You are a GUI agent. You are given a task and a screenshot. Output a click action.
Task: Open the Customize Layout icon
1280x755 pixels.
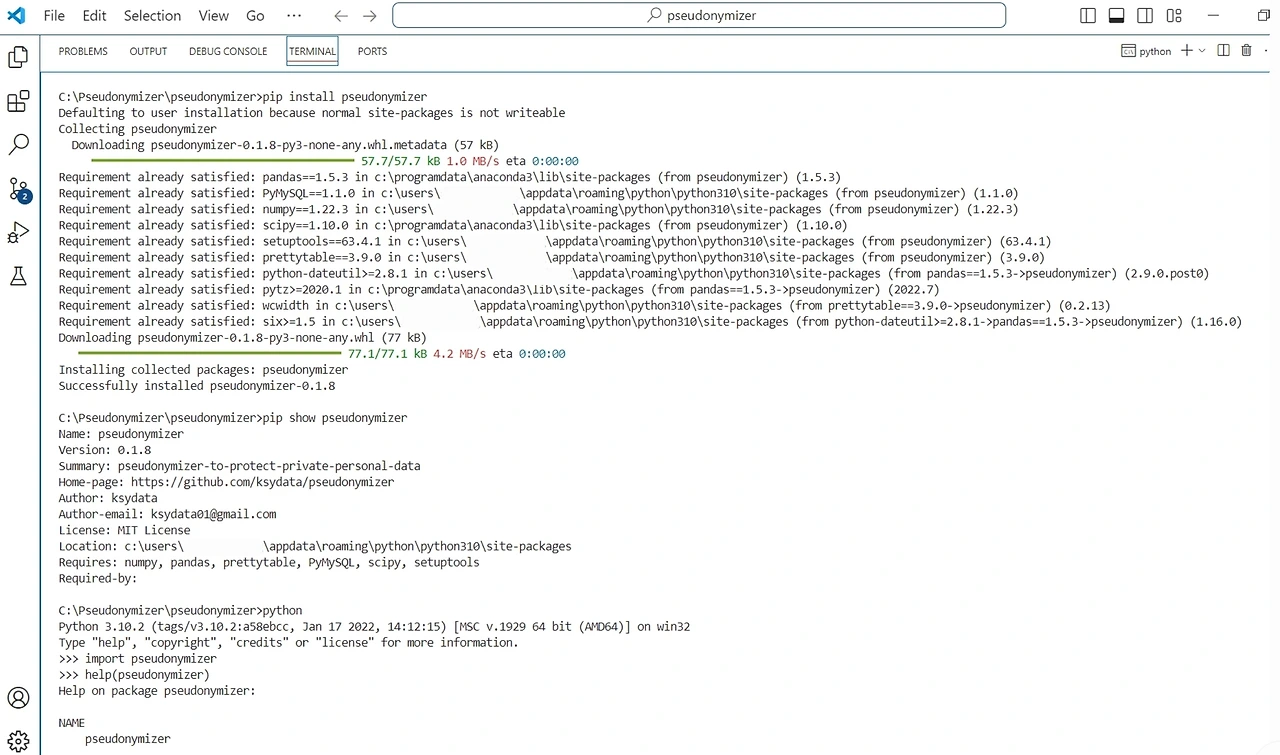1174,16
